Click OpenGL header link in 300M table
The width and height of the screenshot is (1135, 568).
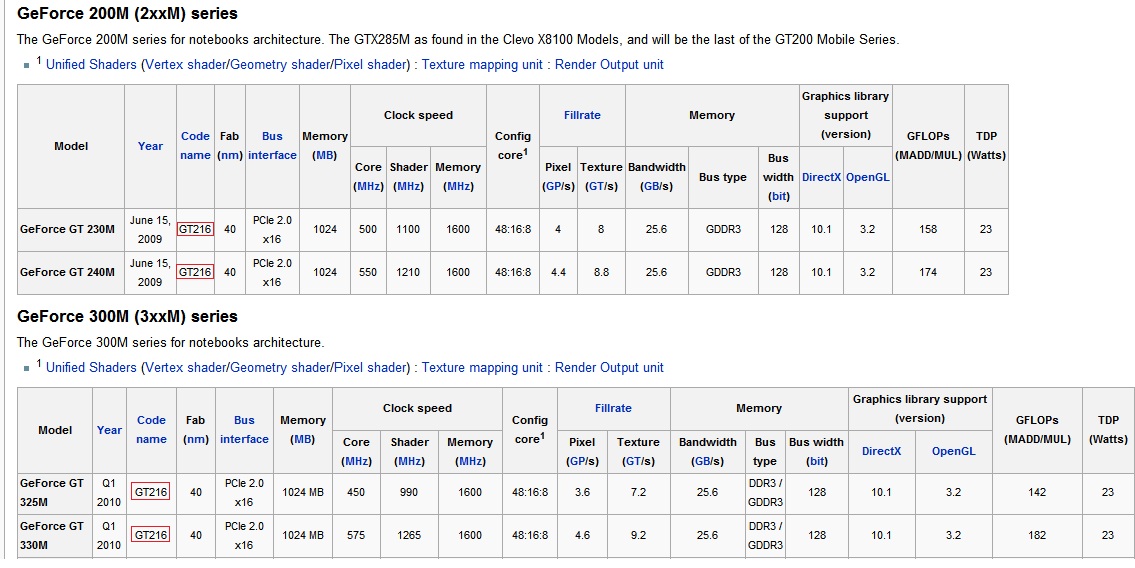coord(953,452)
